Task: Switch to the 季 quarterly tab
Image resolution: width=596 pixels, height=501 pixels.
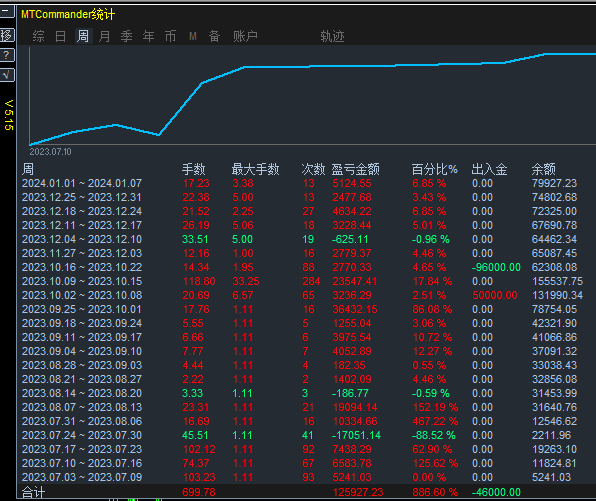Action: 126,36
